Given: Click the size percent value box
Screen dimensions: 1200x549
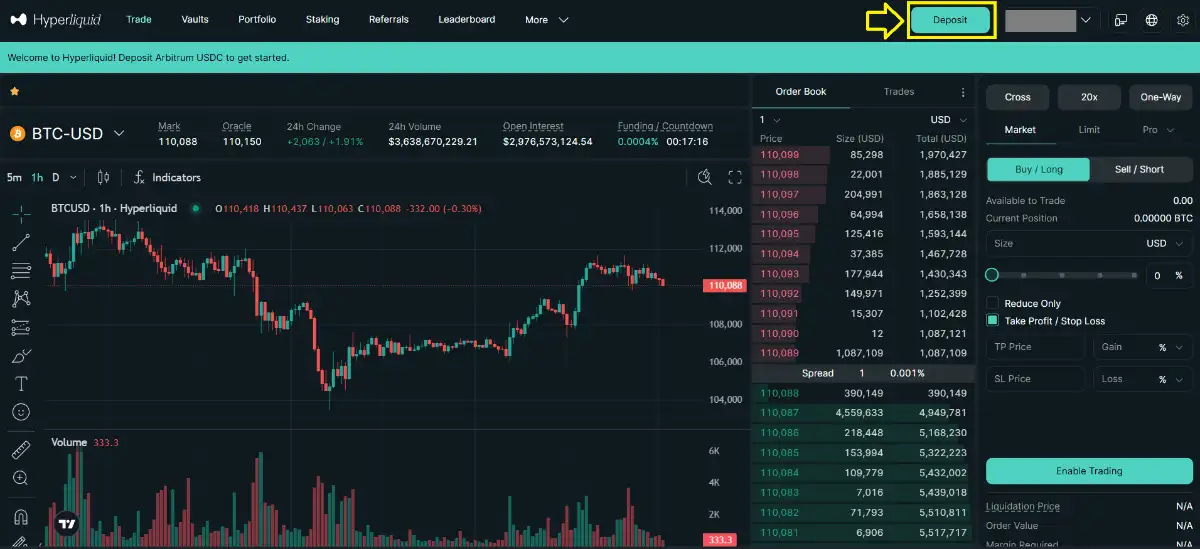Looking at the screenshot, I should (1168, 275).
